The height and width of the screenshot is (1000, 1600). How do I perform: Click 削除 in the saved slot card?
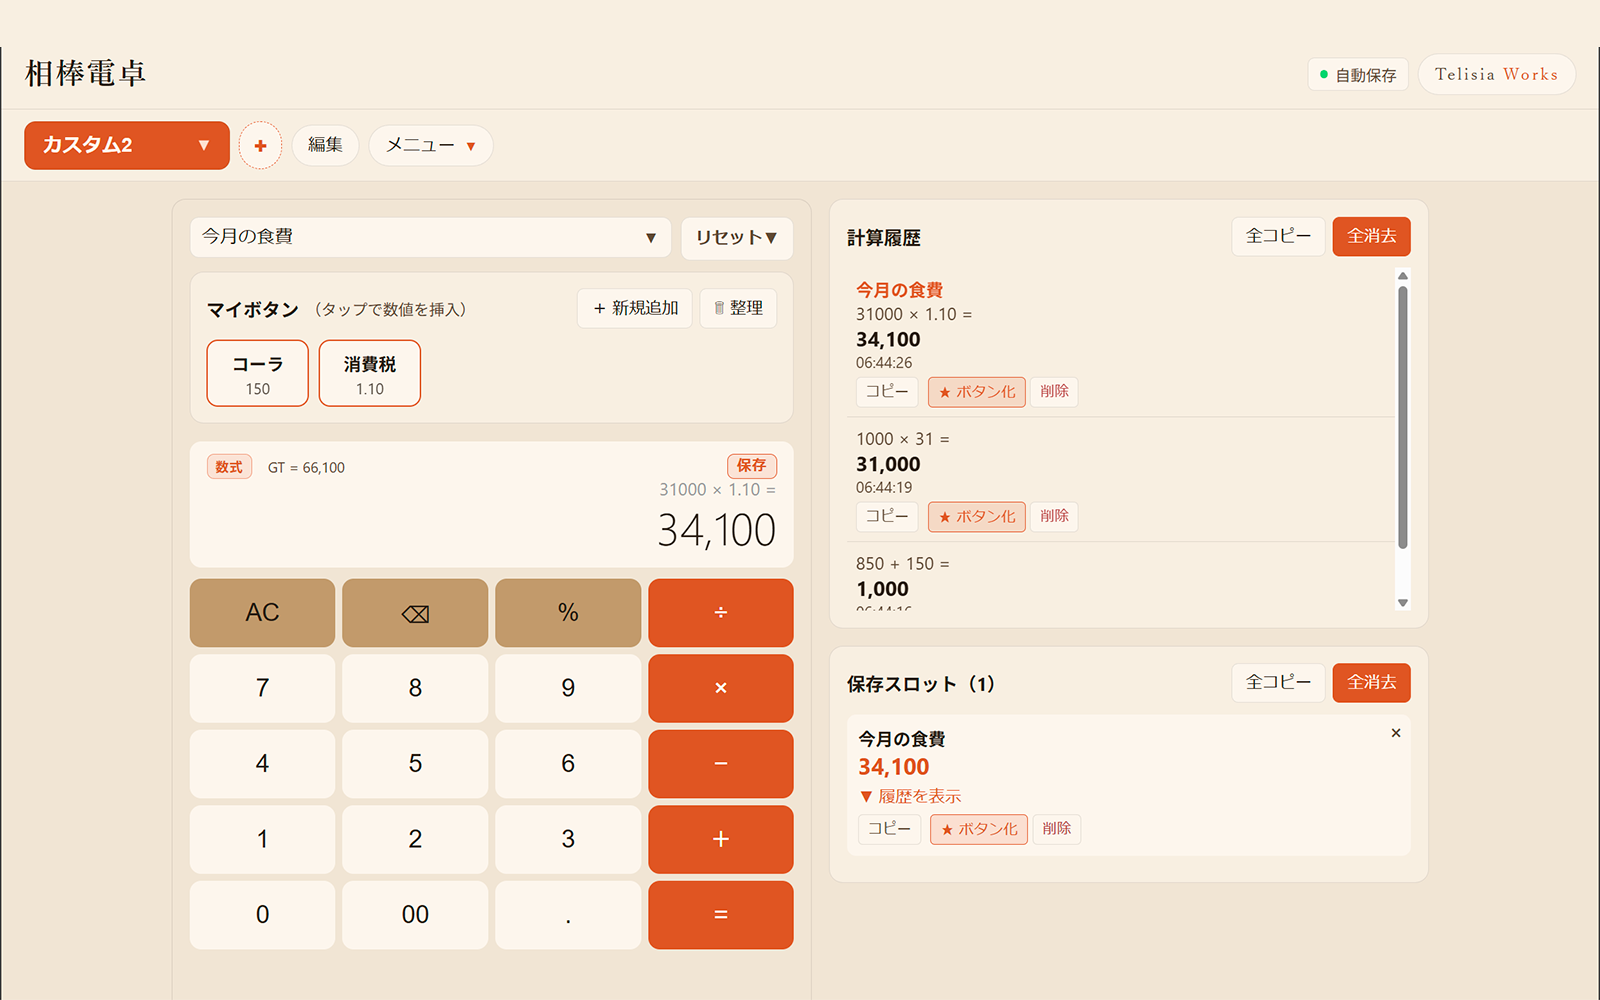click(1056, 828)
